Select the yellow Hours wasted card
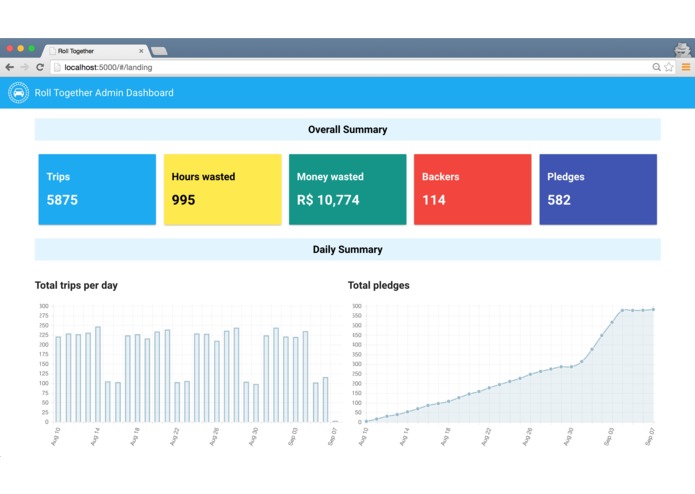Viewport: 695px width, 494px height. pyautogui.click(x=223, y=189)
